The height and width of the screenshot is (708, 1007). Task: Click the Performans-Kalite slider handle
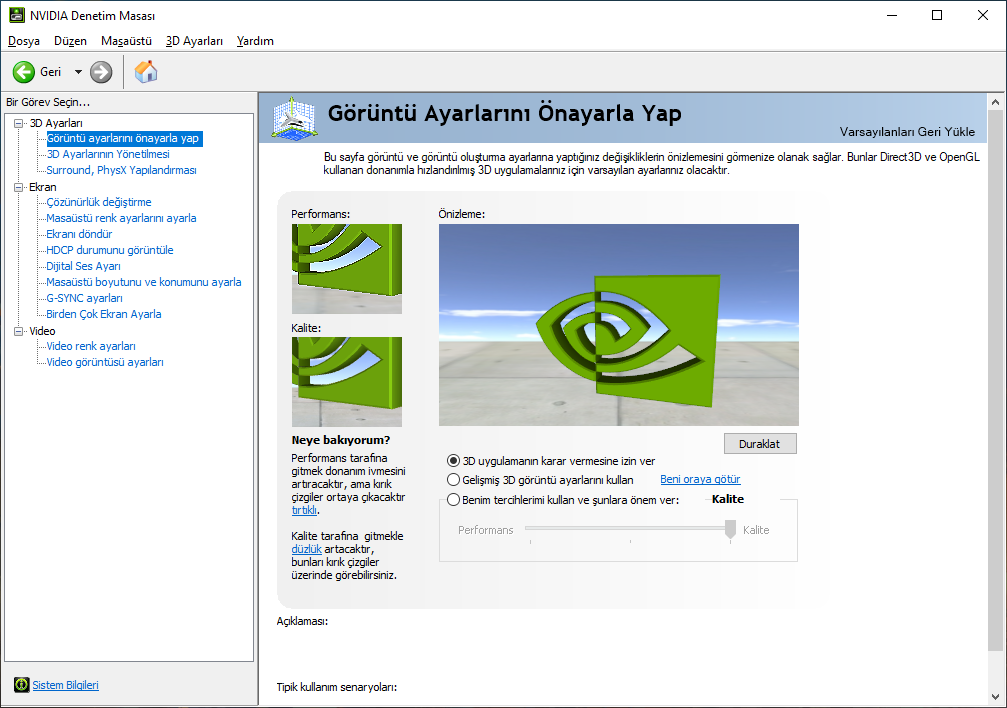(x=730, y=529)
